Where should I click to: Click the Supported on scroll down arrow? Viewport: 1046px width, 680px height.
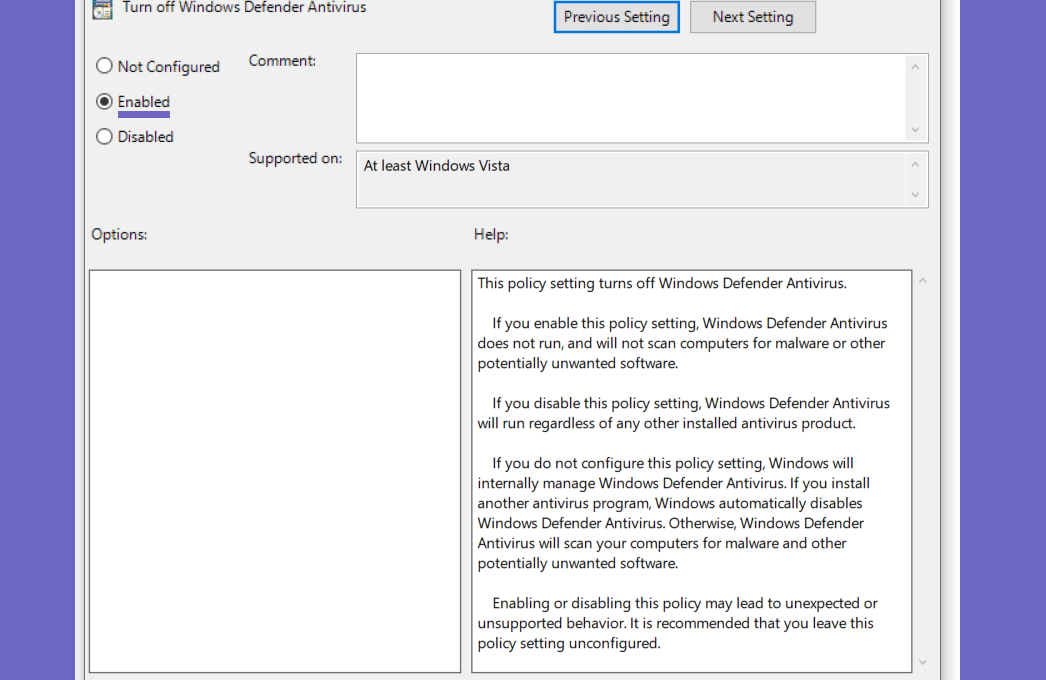pos(915,195)
